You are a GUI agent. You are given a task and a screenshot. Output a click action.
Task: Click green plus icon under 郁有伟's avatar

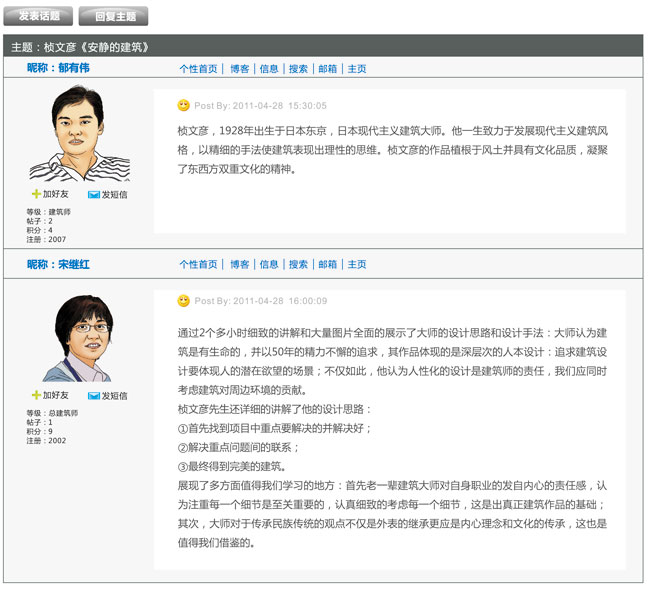click(37, 194)
